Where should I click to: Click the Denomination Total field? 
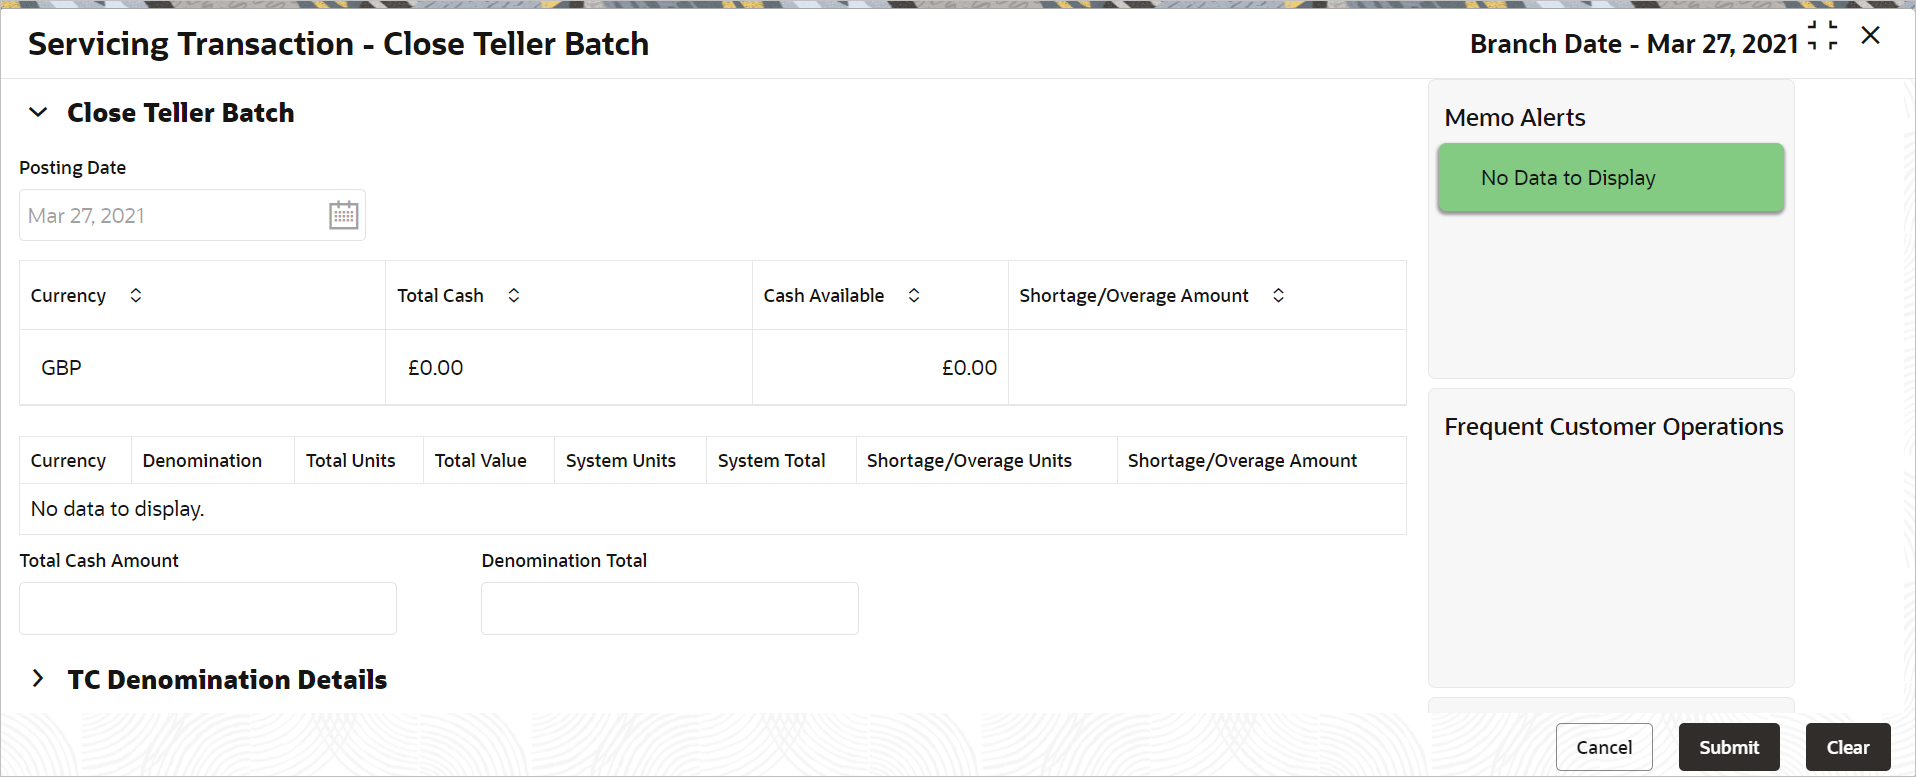coord(669,608)
